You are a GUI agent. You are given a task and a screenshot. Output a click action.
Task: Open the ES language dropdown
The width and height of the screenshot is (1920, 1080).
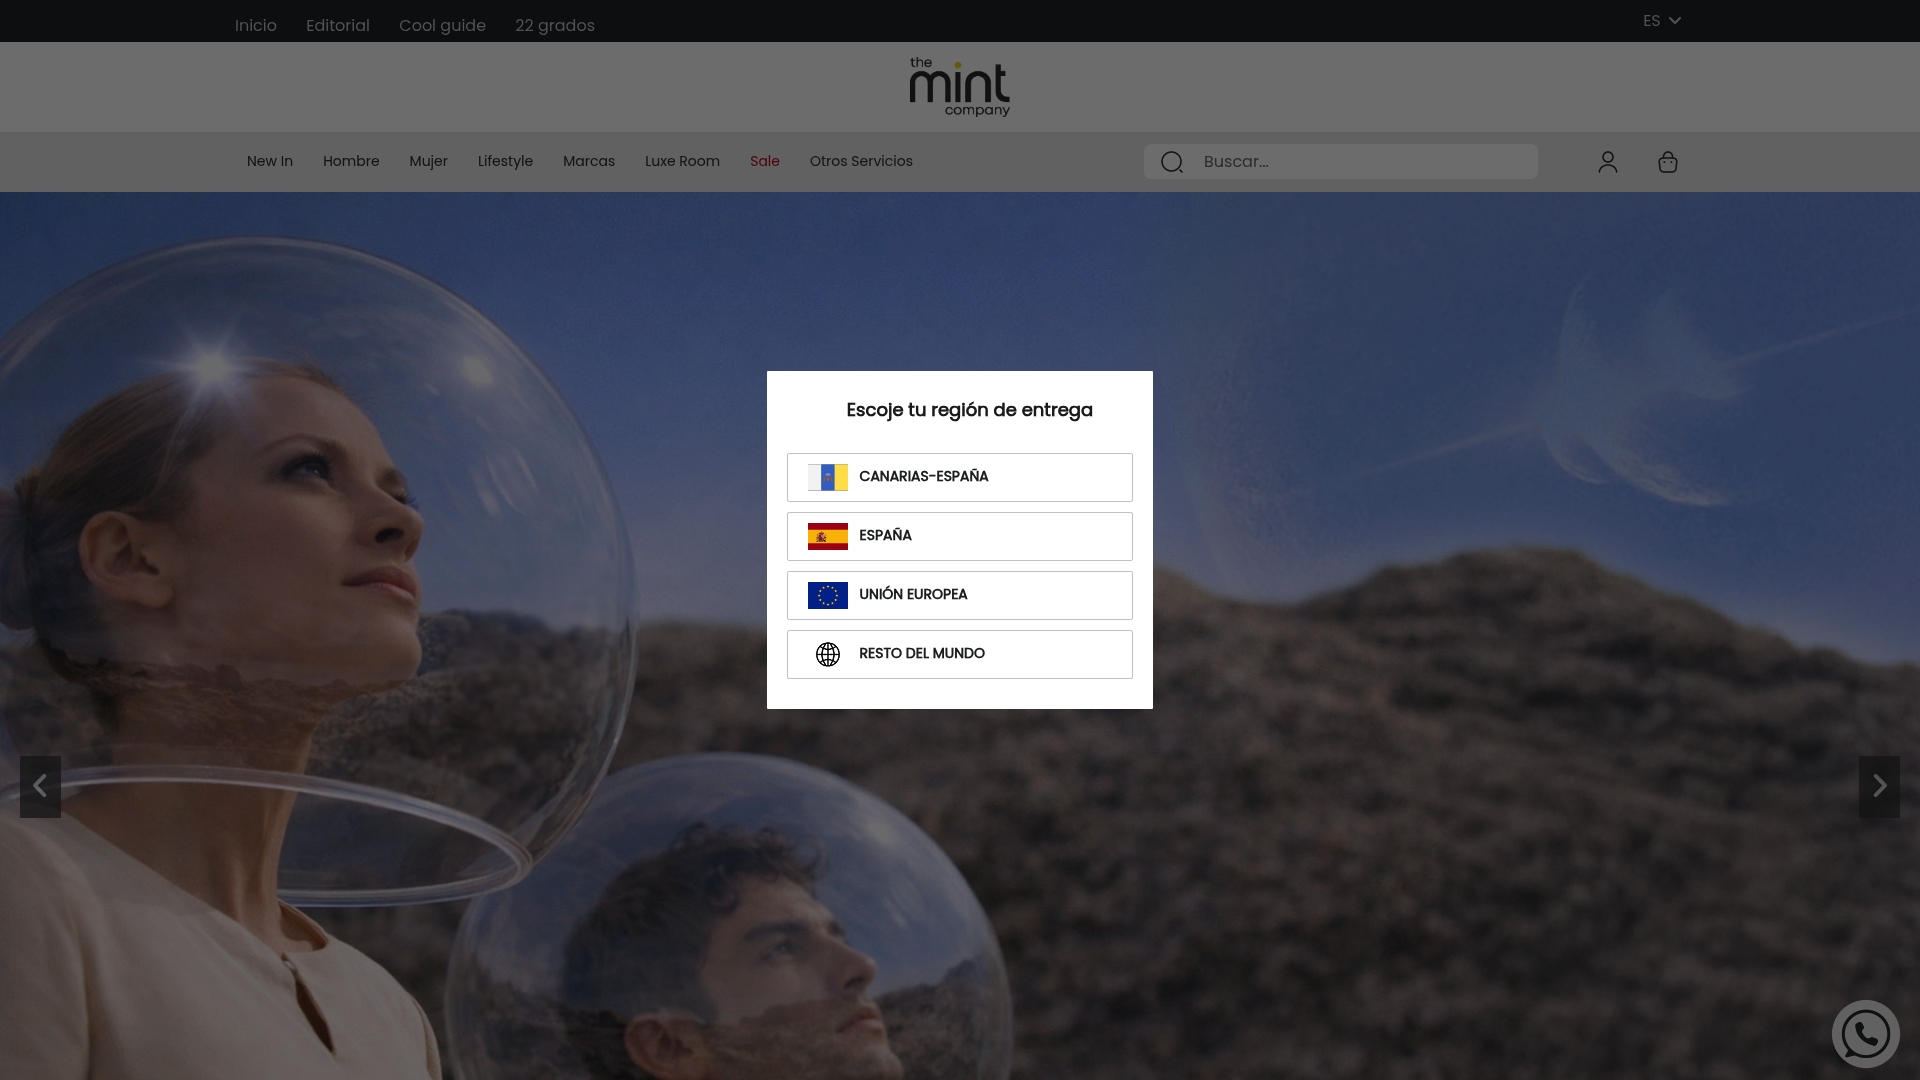[x=1661, y=20]
